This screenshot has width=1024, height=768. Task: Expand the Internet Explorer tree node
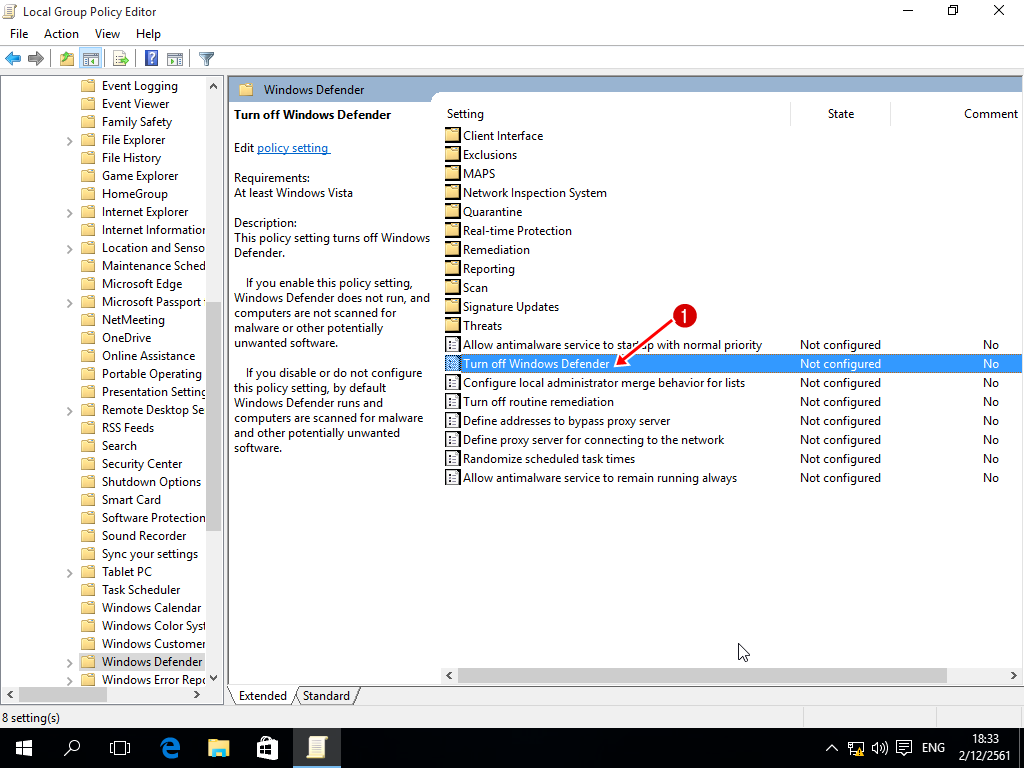tap(69, 213)
